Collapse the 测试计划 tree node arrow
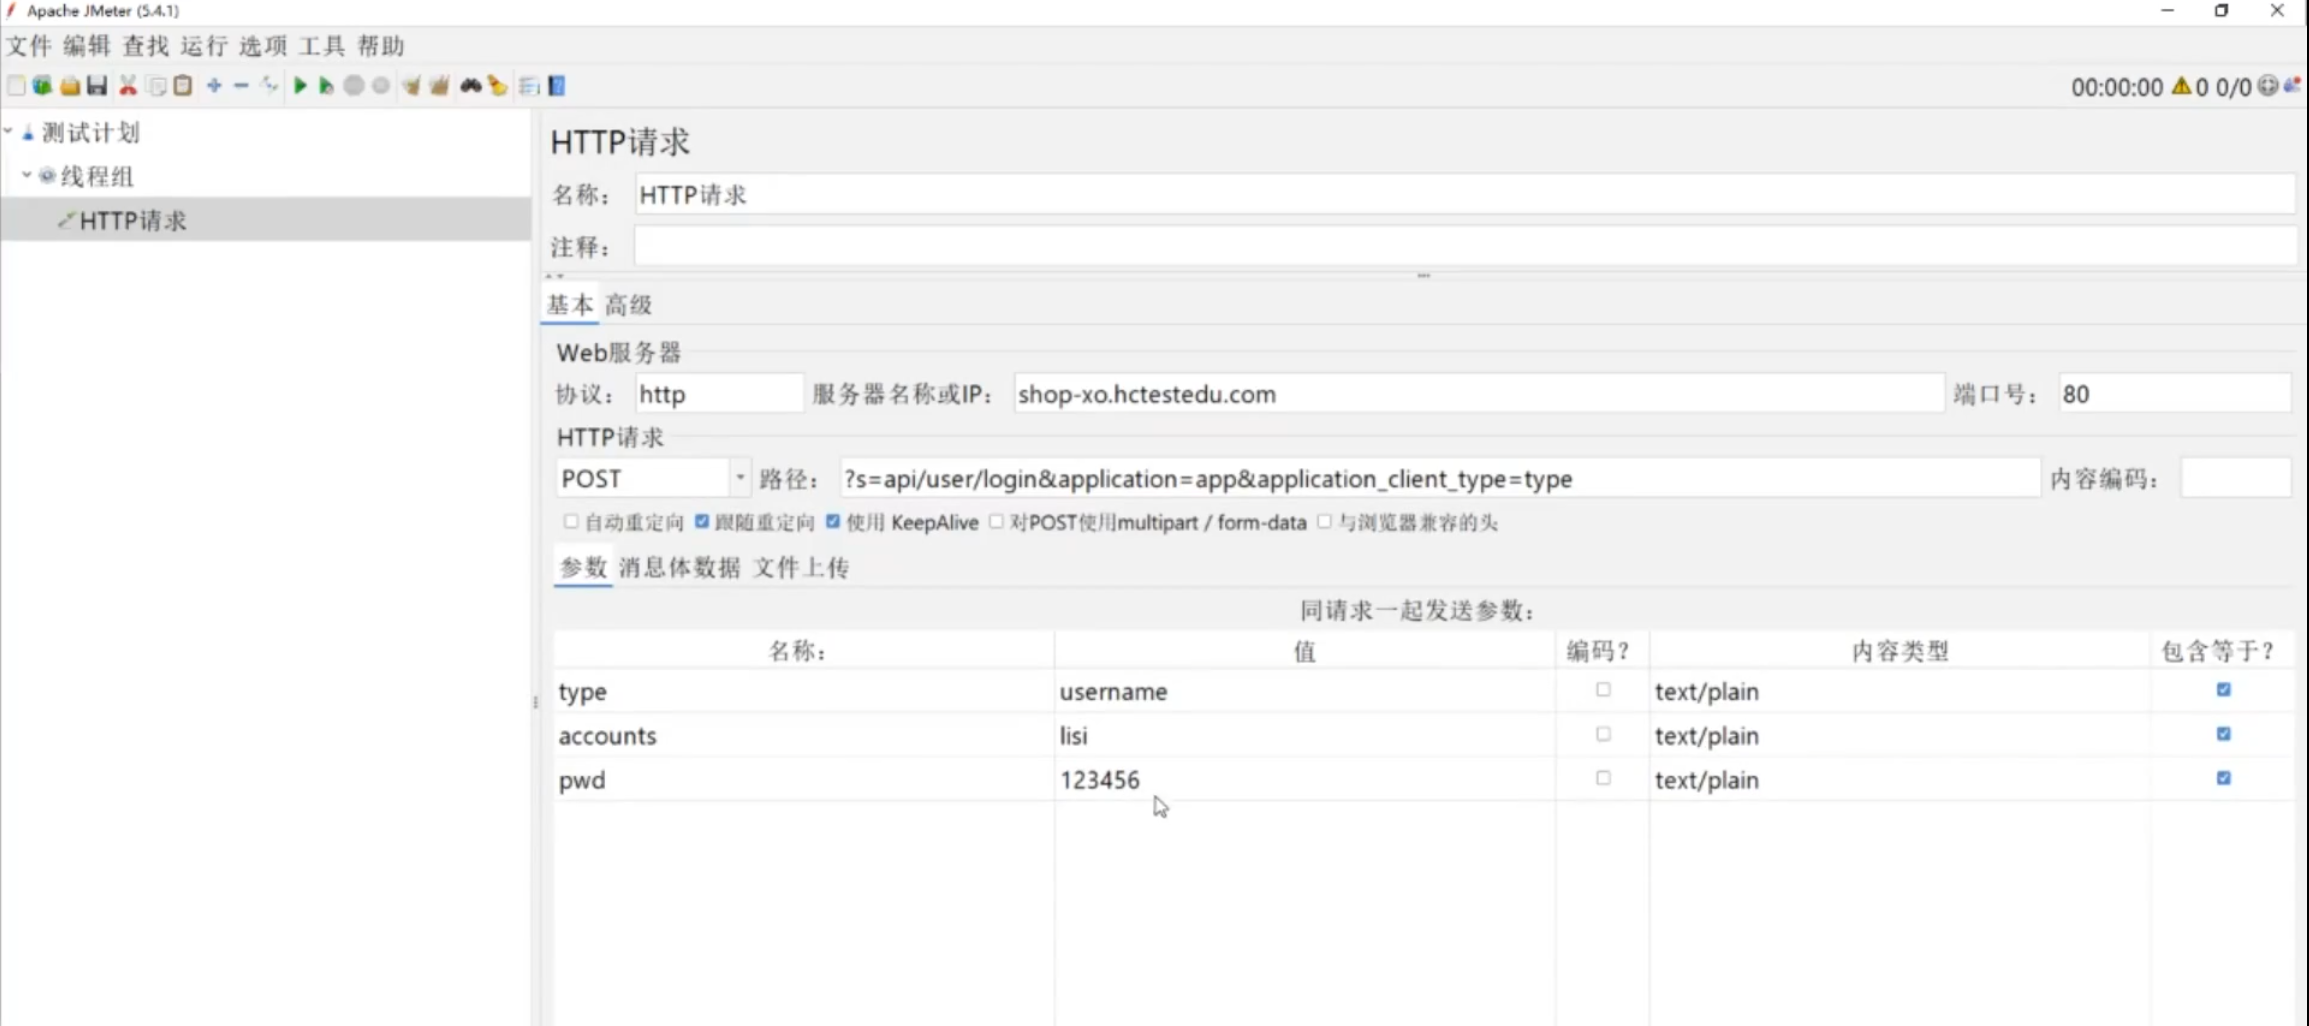Screen dimensions: 2309x1026 [9, 131]
